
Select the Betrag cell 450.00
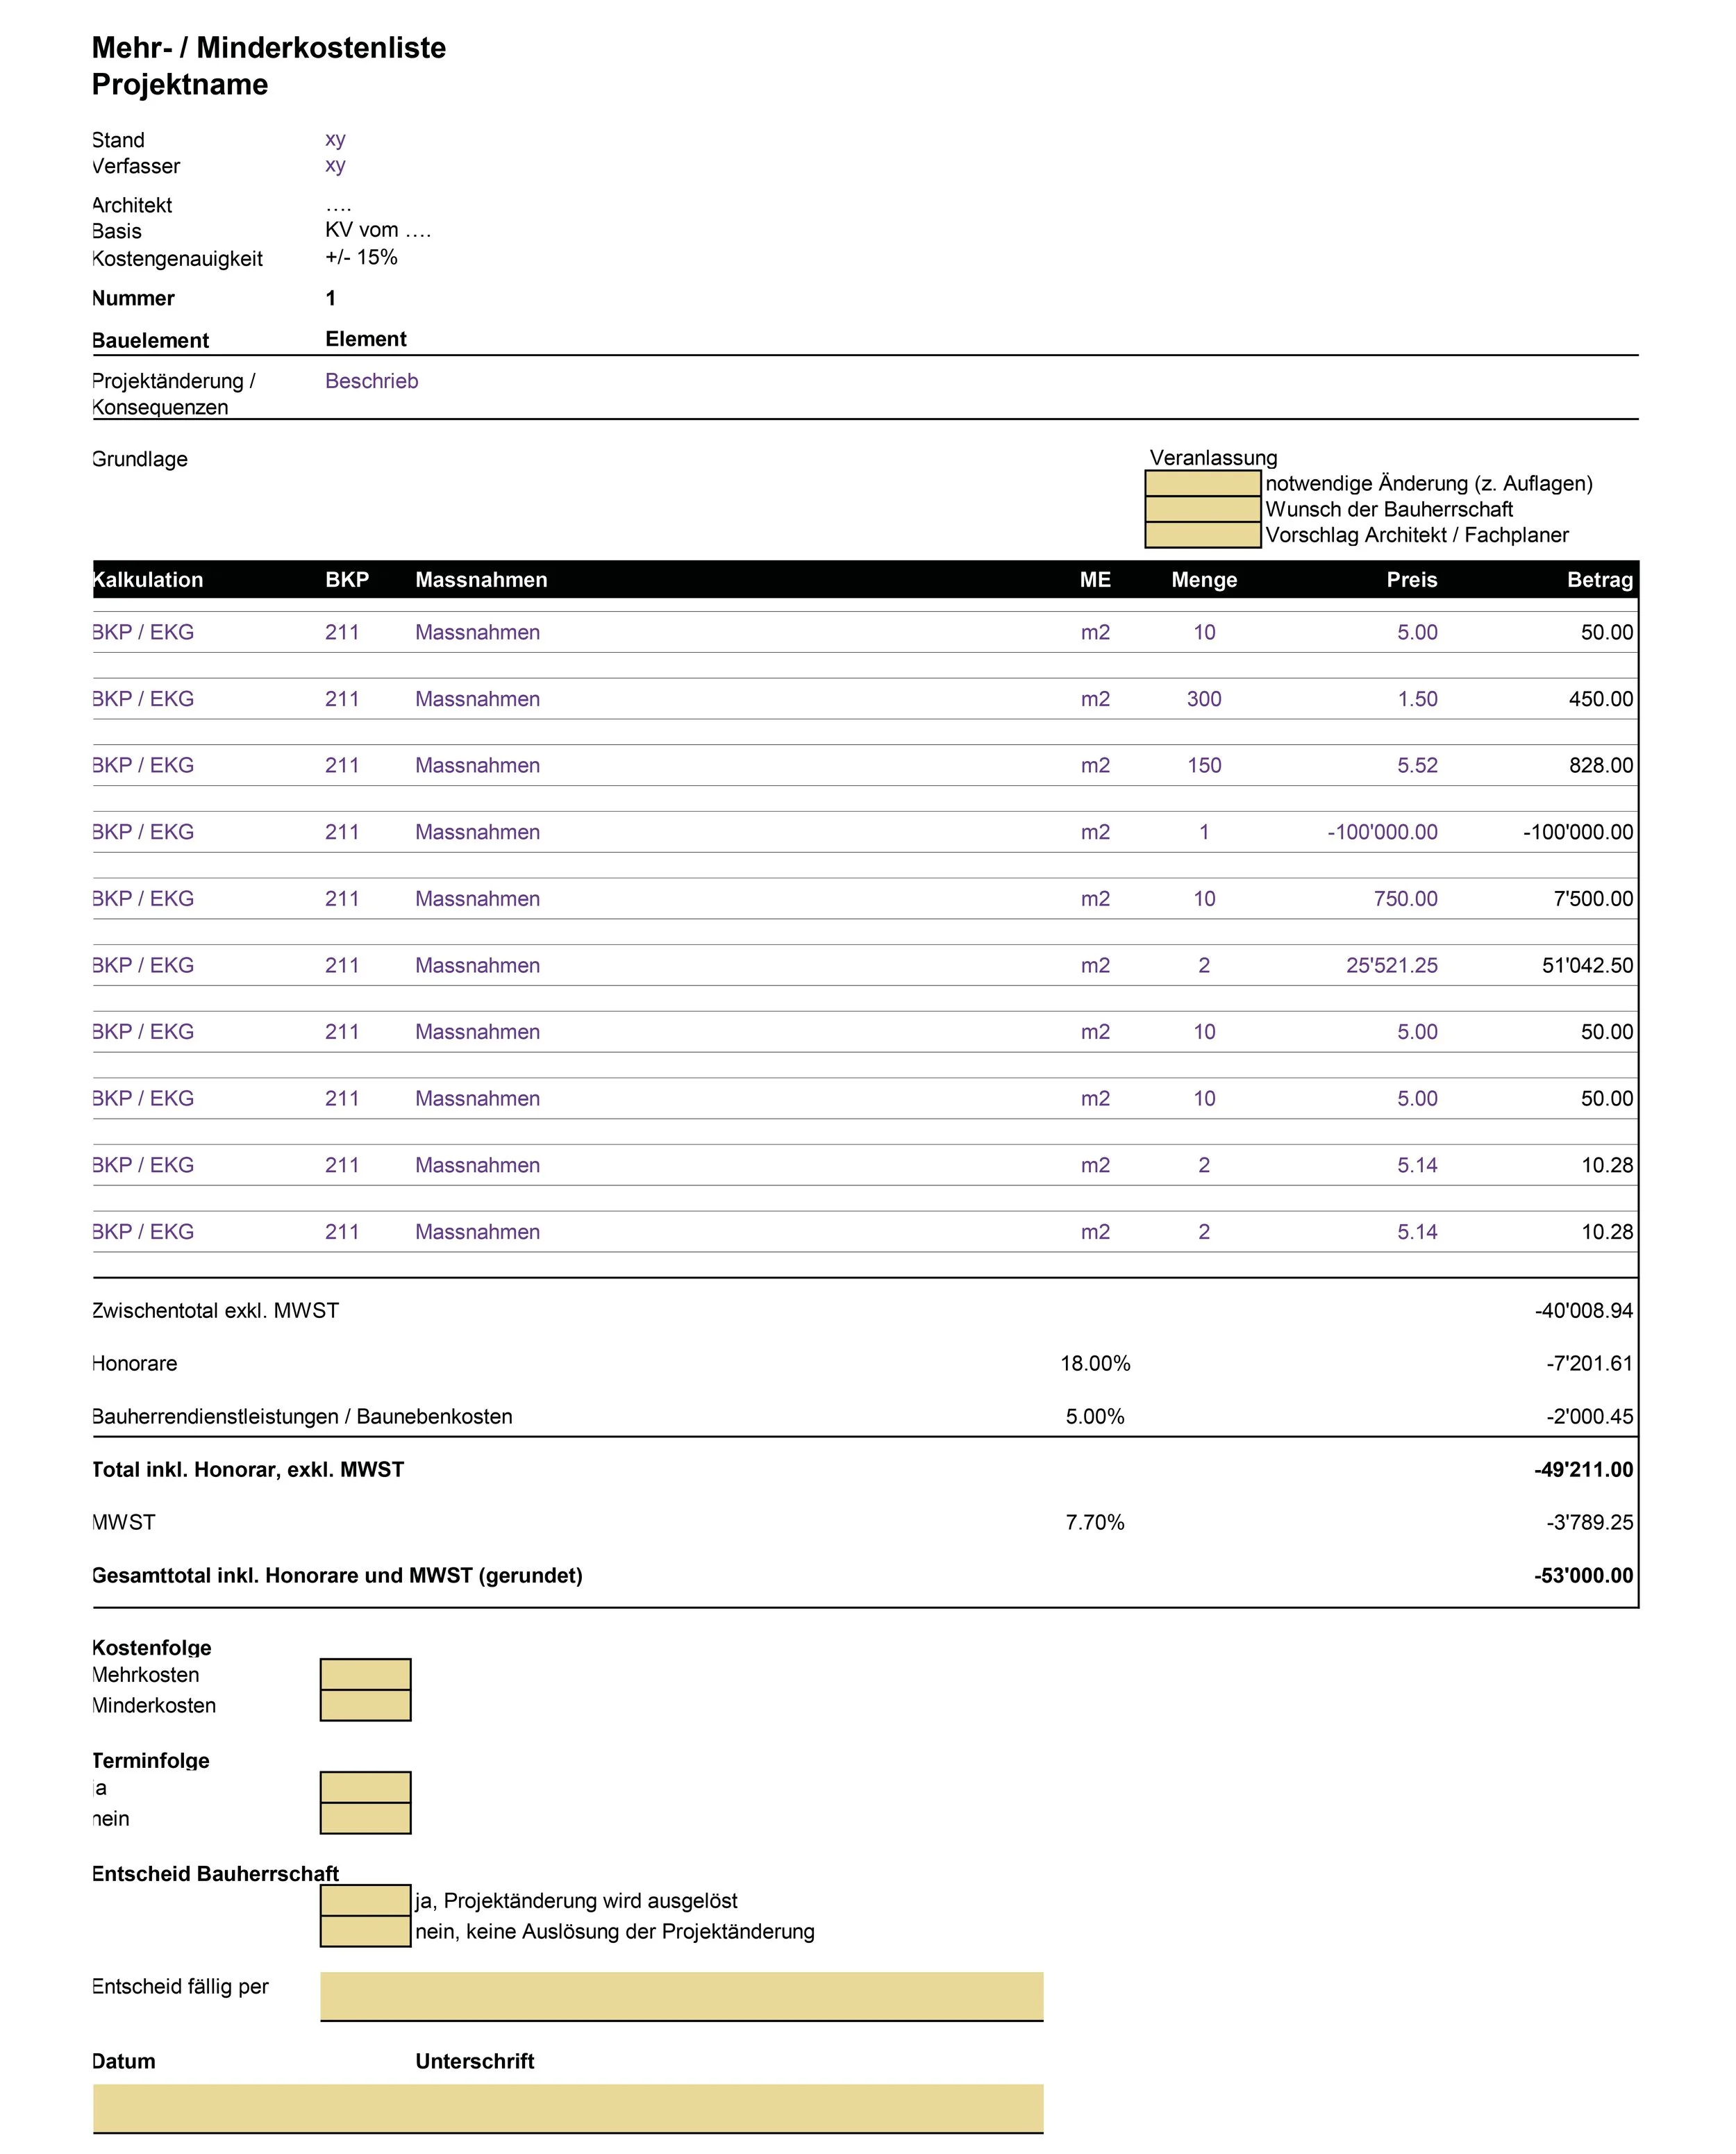click(x=1600, y=699)
